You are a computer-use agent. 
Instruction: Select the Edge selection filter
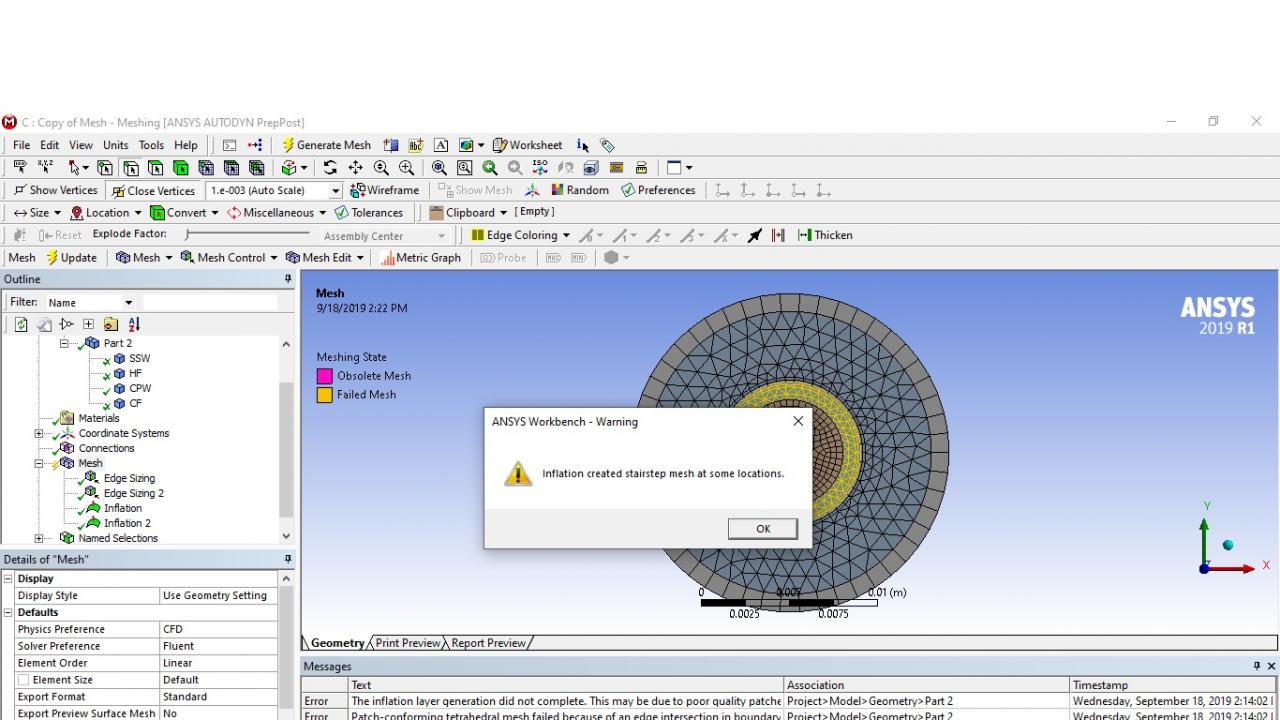tap(130, 168)
